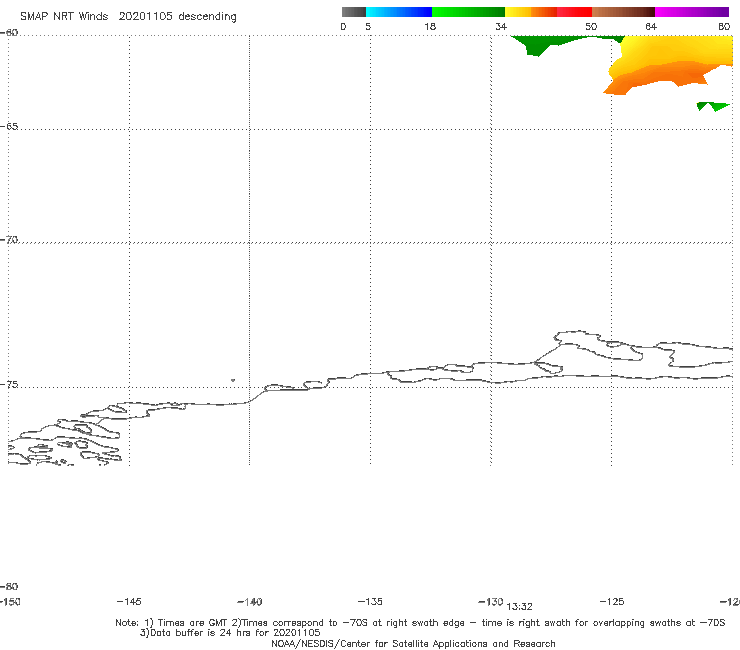Click the 64 label under the color bar
The width and height of the screenshot is (740, 650).
point(650,26)
